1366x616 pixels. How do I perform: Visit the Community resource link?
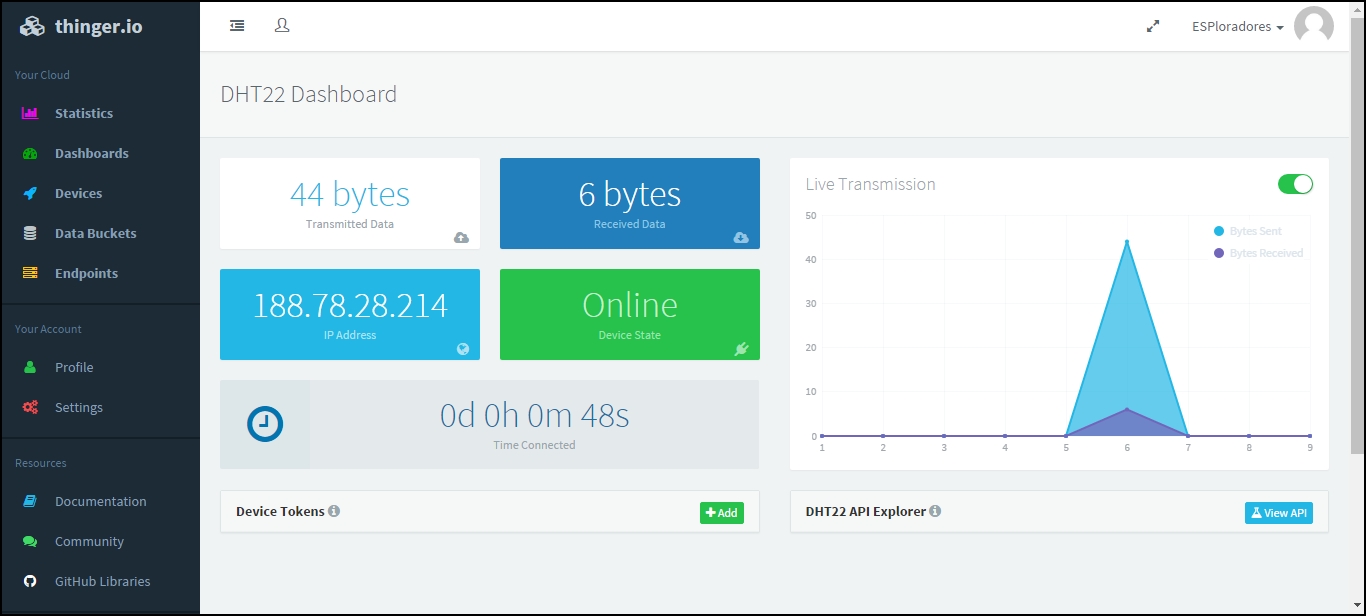[x=90, y=541]
